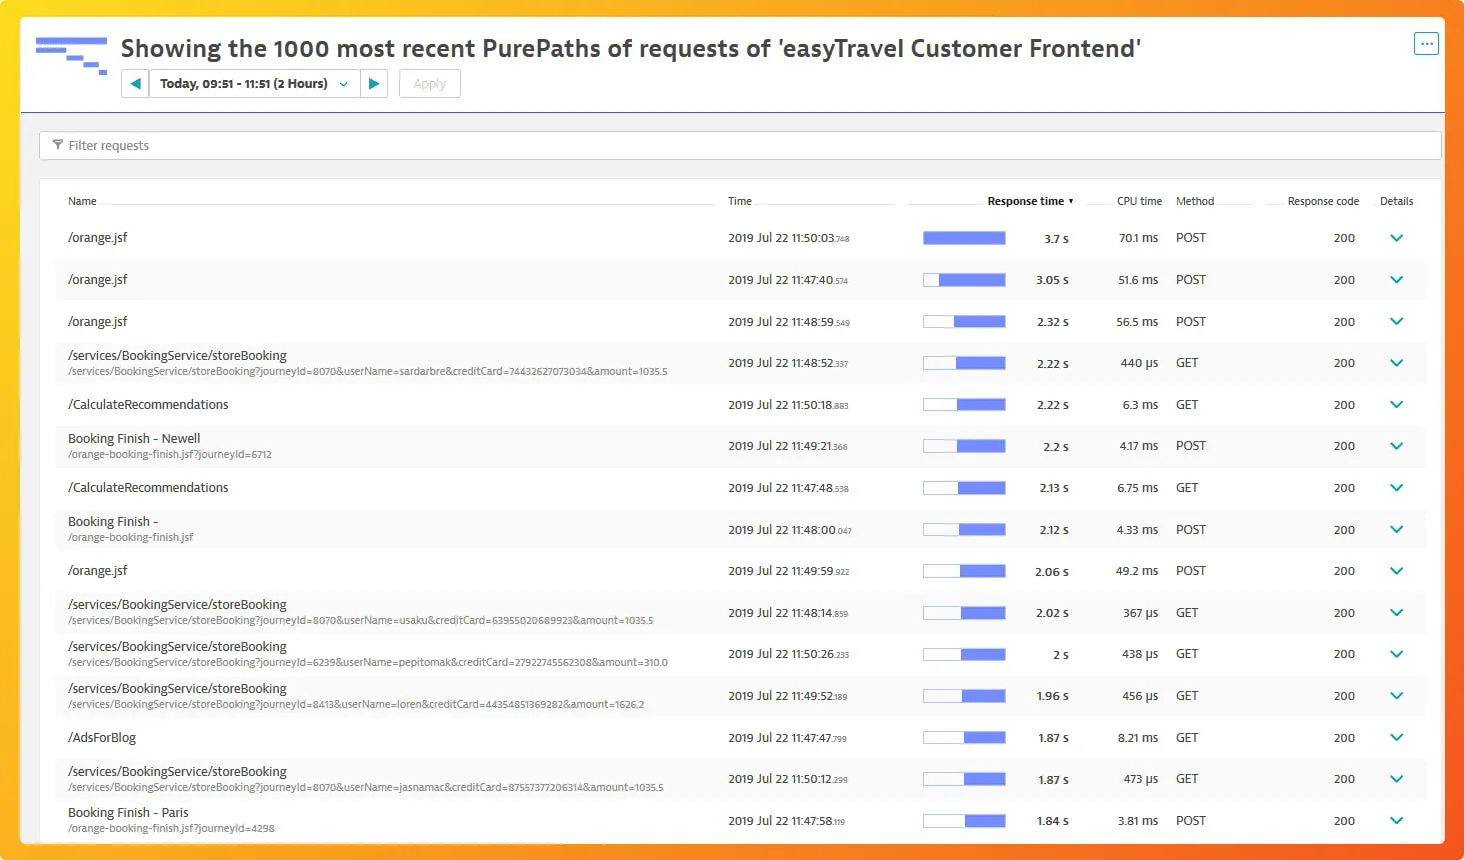Expand the 'Booking Finish - Paris' request details

pyautogui.click(x=1396, y=820)
